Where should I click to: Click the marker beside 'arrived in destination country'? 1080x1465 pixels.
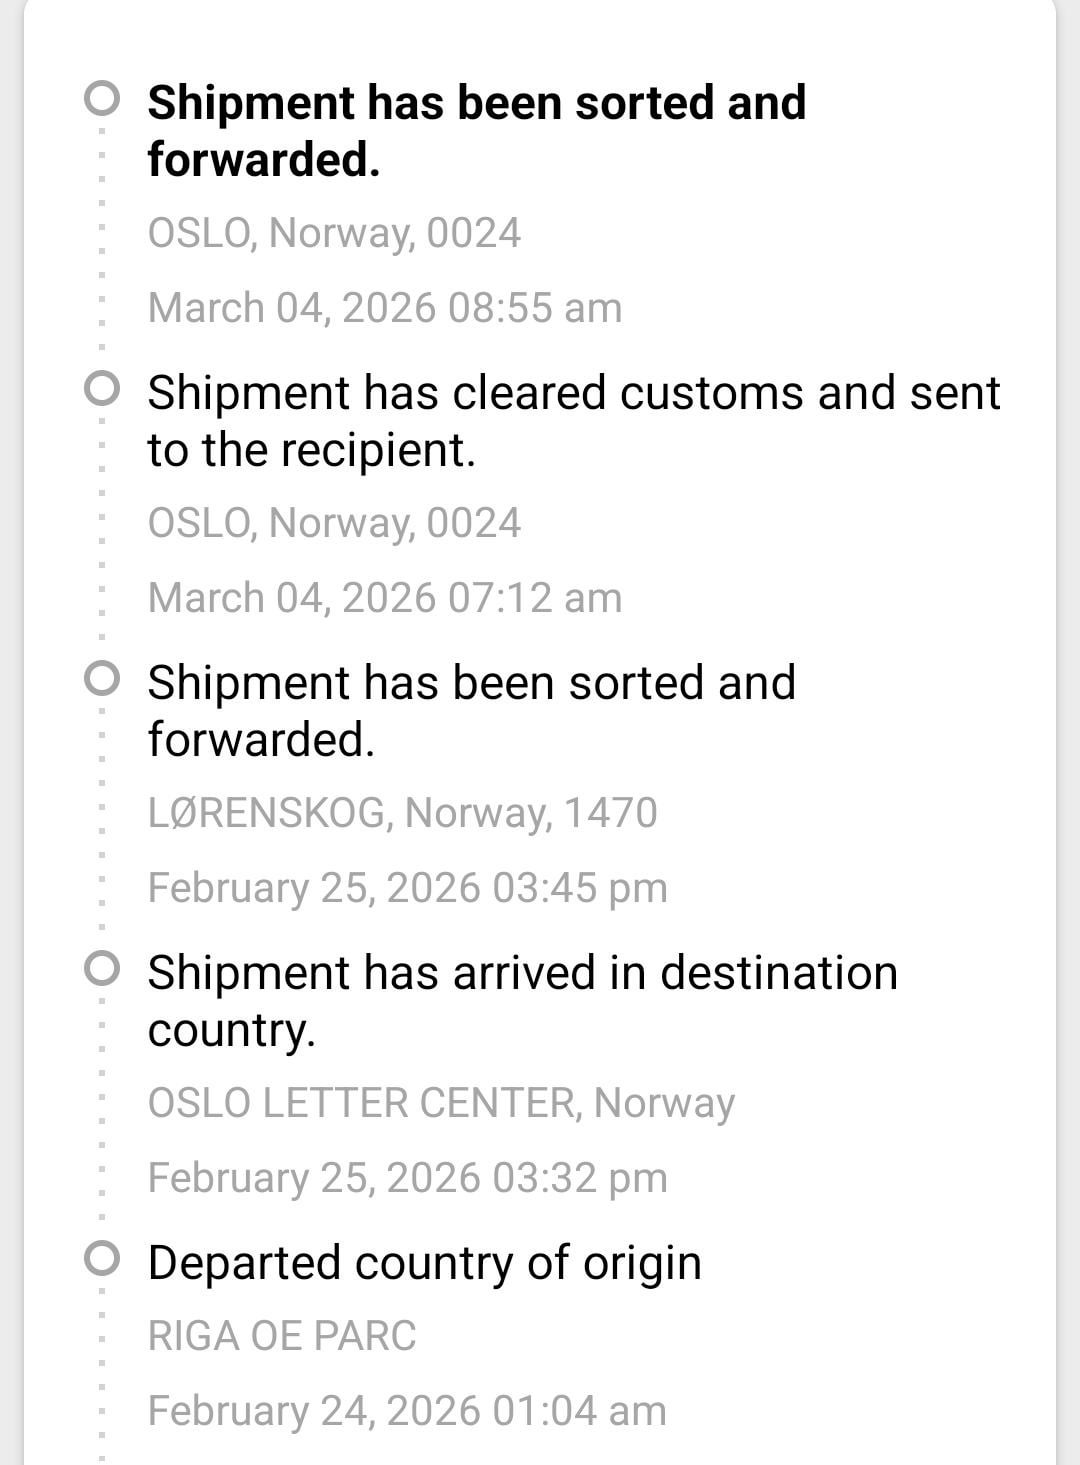tap(101, 969)
